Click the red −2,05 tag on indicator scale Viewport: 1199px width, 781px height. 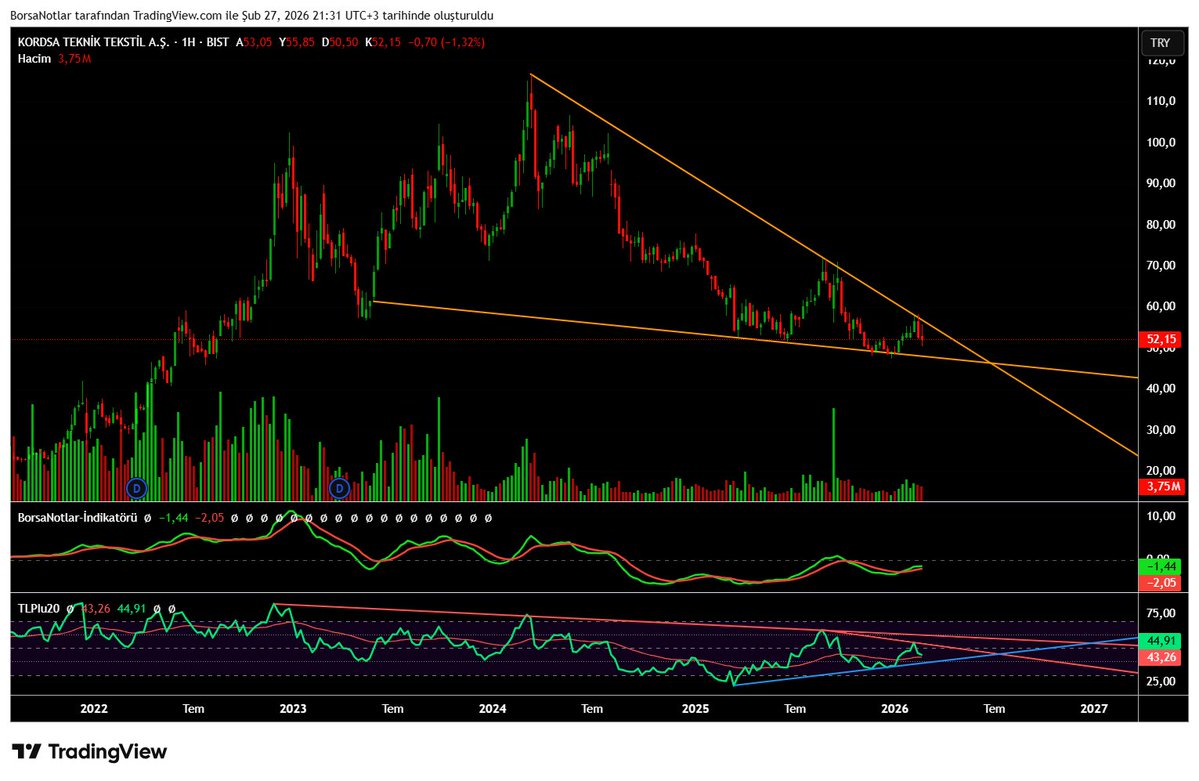[1159, 583]
